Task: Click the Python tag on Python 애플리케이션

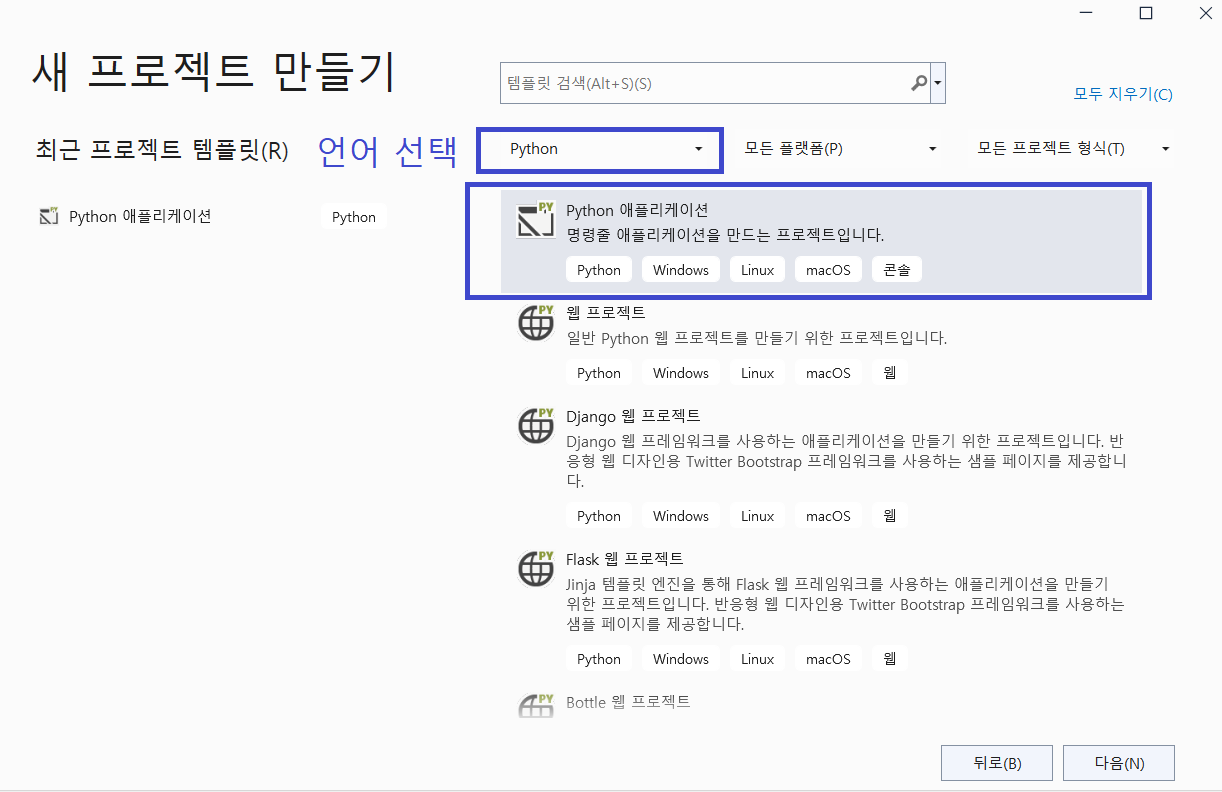Action: 599,270
